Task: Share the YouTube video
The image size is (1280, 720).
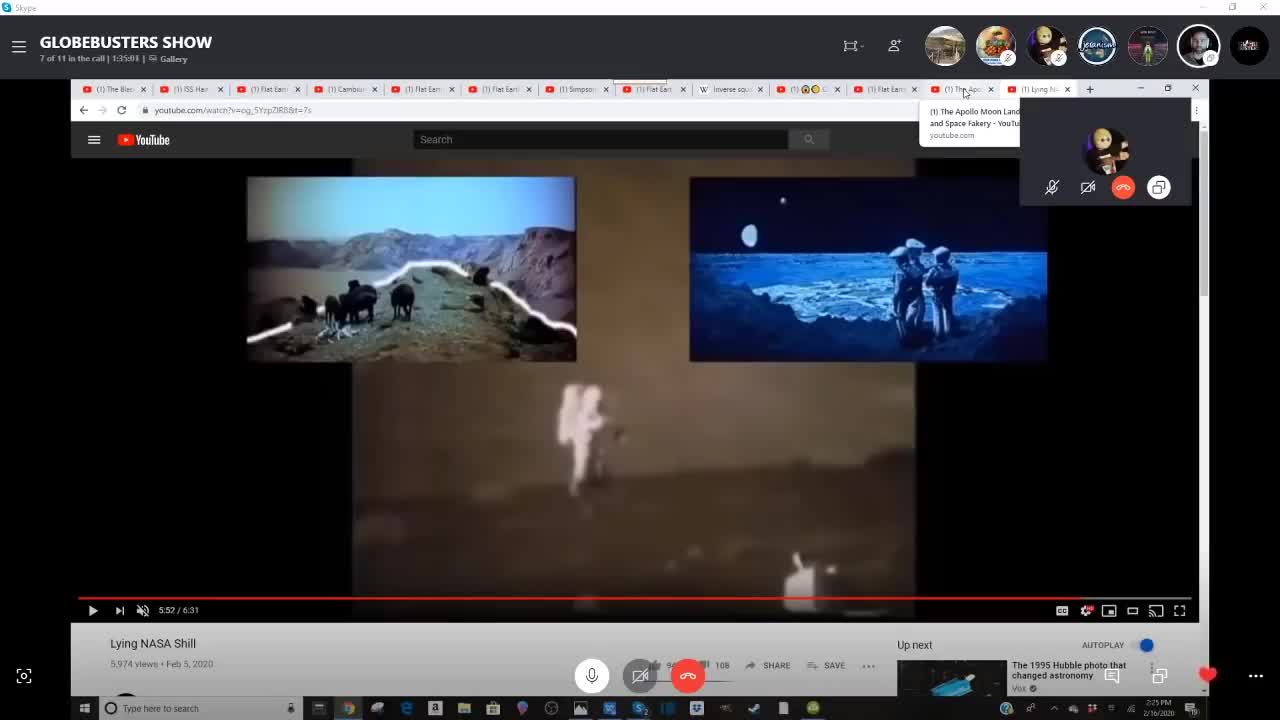Action: pos(768,665)
